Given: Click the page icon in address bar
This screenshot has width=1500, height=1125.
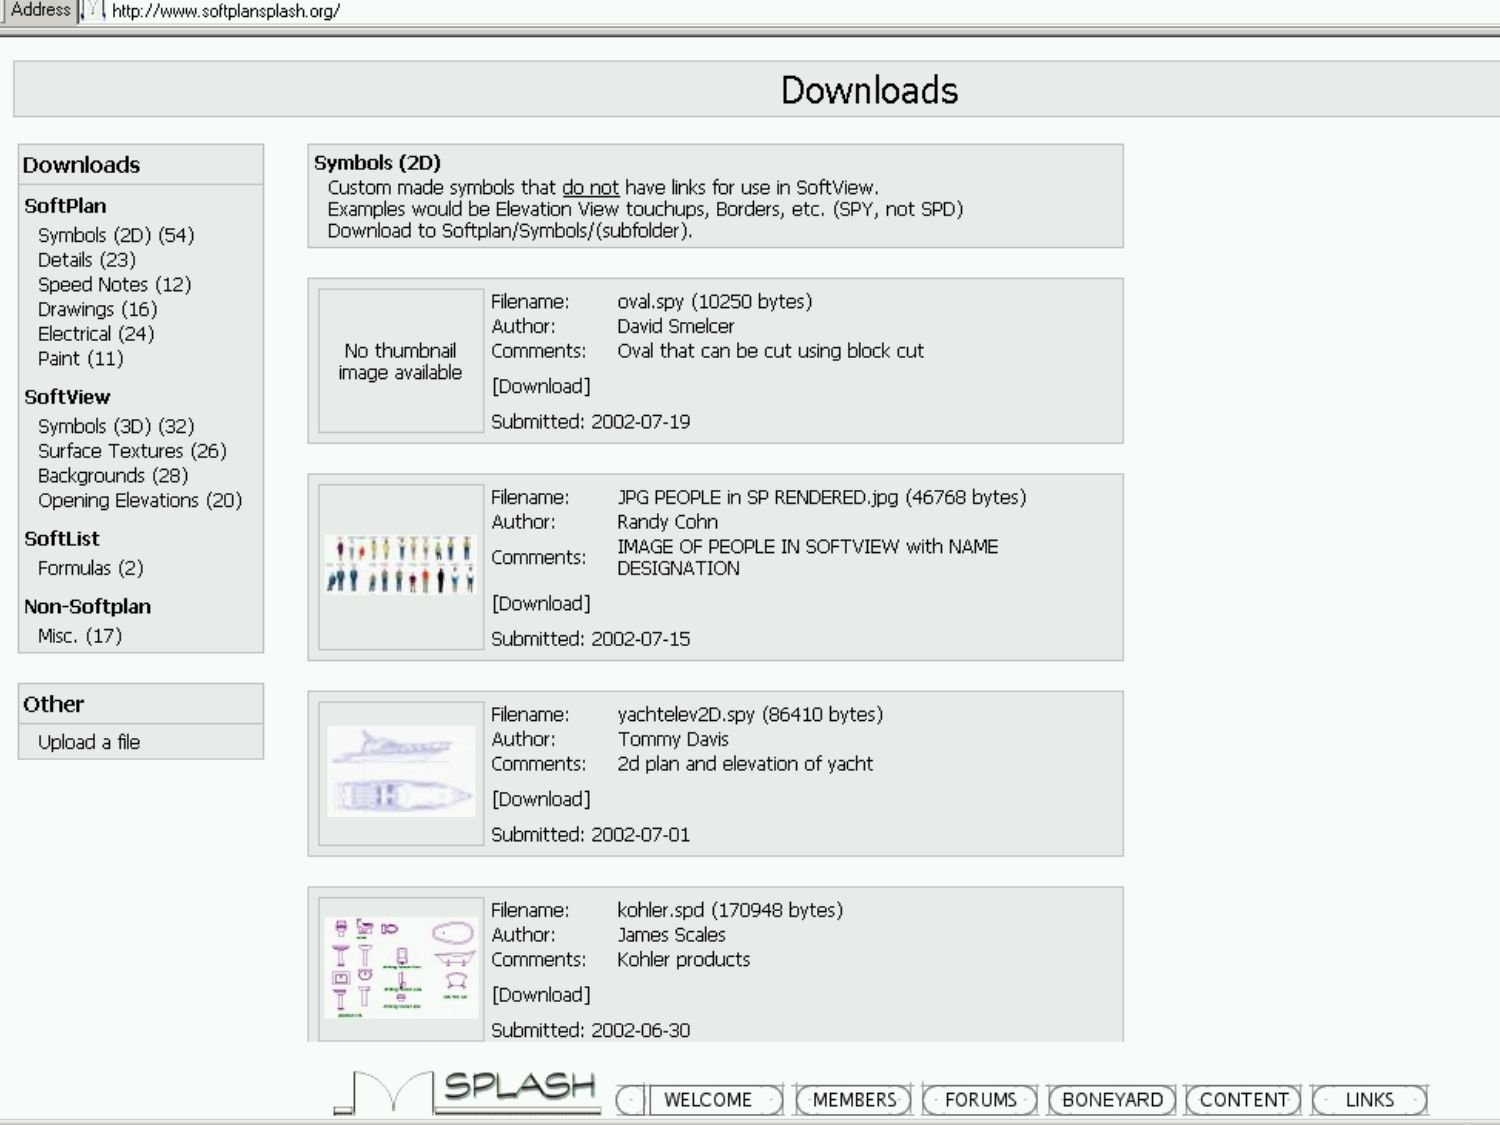Looking at the screenshot, I should [93, 11].
